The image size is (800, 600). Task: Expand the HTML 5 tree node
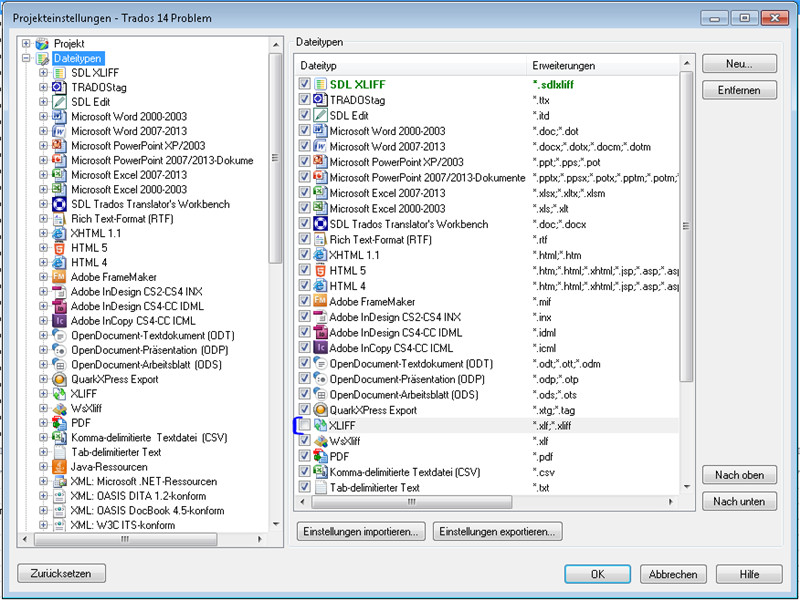coord(43,248)
